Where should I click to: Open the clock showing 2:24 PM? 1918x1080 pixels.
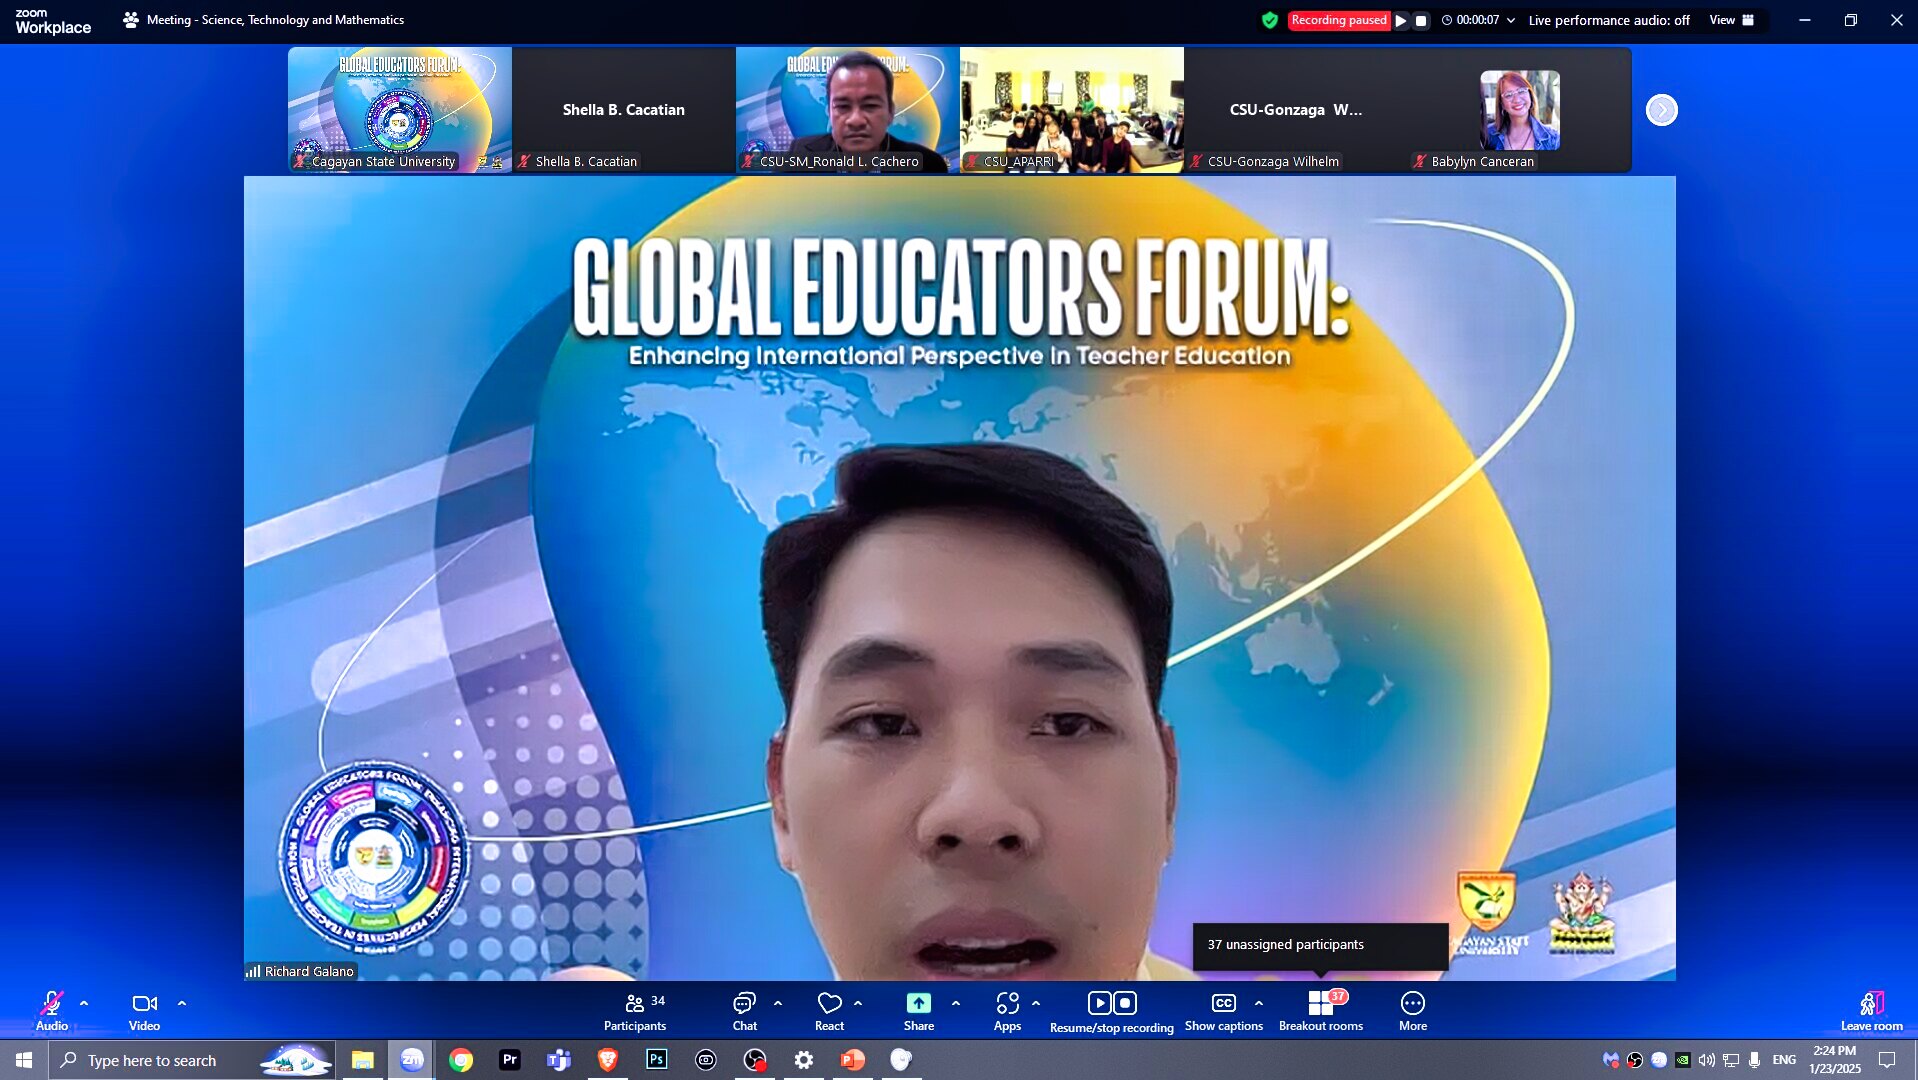click(1835, 1060)
